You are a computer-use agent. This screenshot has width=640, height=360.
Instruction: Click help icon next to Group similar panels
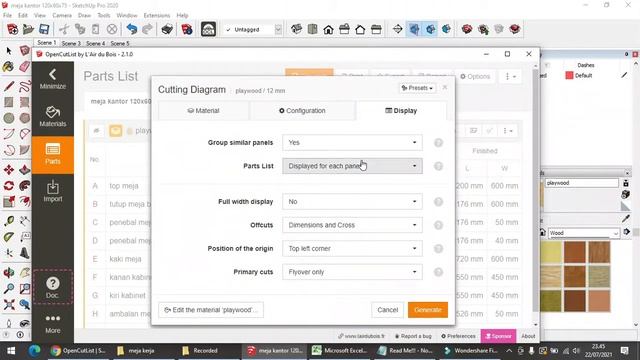click(x=438, y=143)
